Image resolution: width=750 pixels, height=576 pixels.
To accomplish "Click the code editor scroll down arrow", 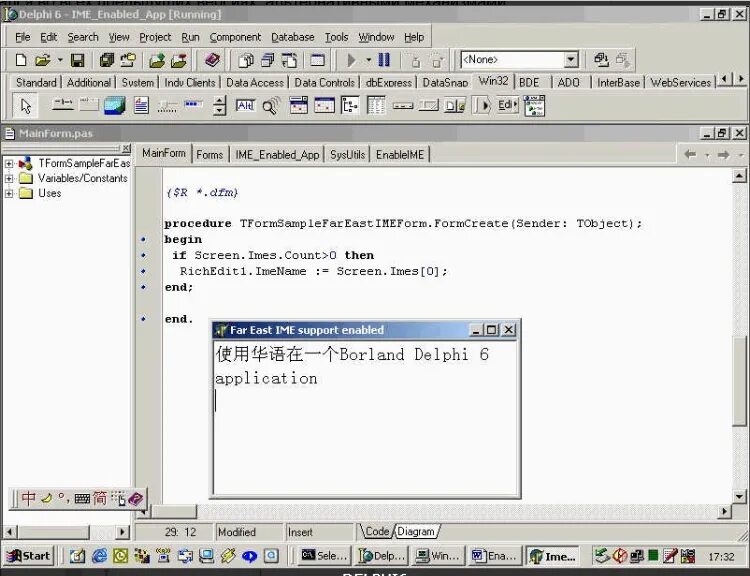I will coord(739,497).
